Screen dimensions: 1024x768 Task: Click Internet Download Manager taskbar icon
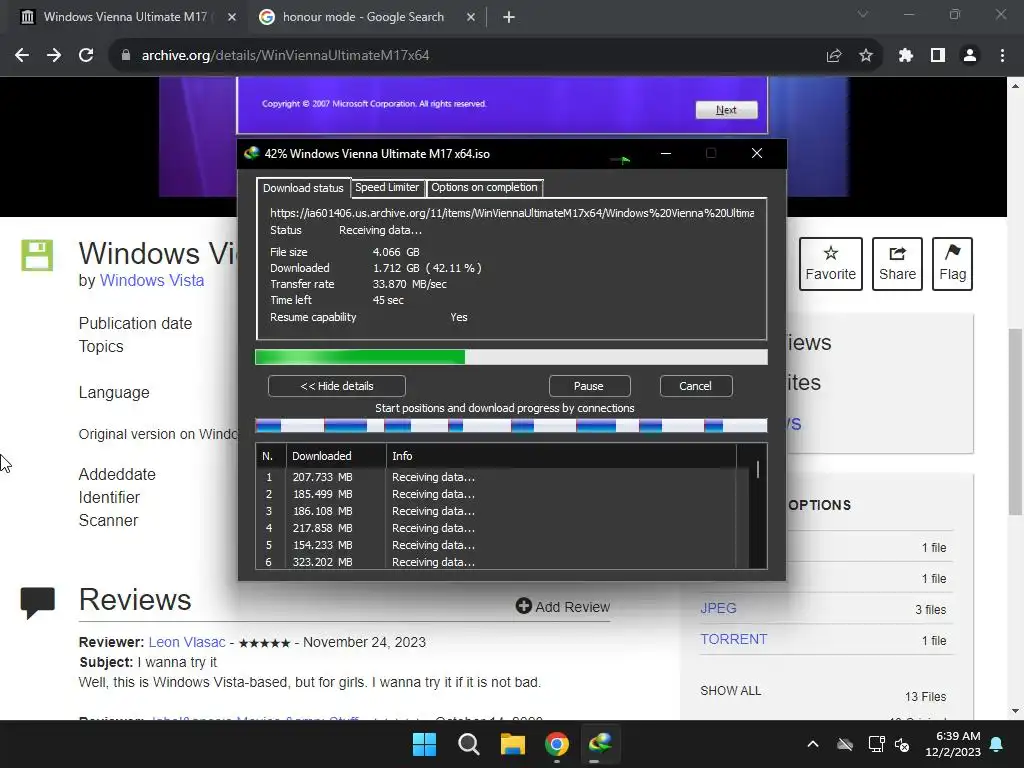click(600, 744)
